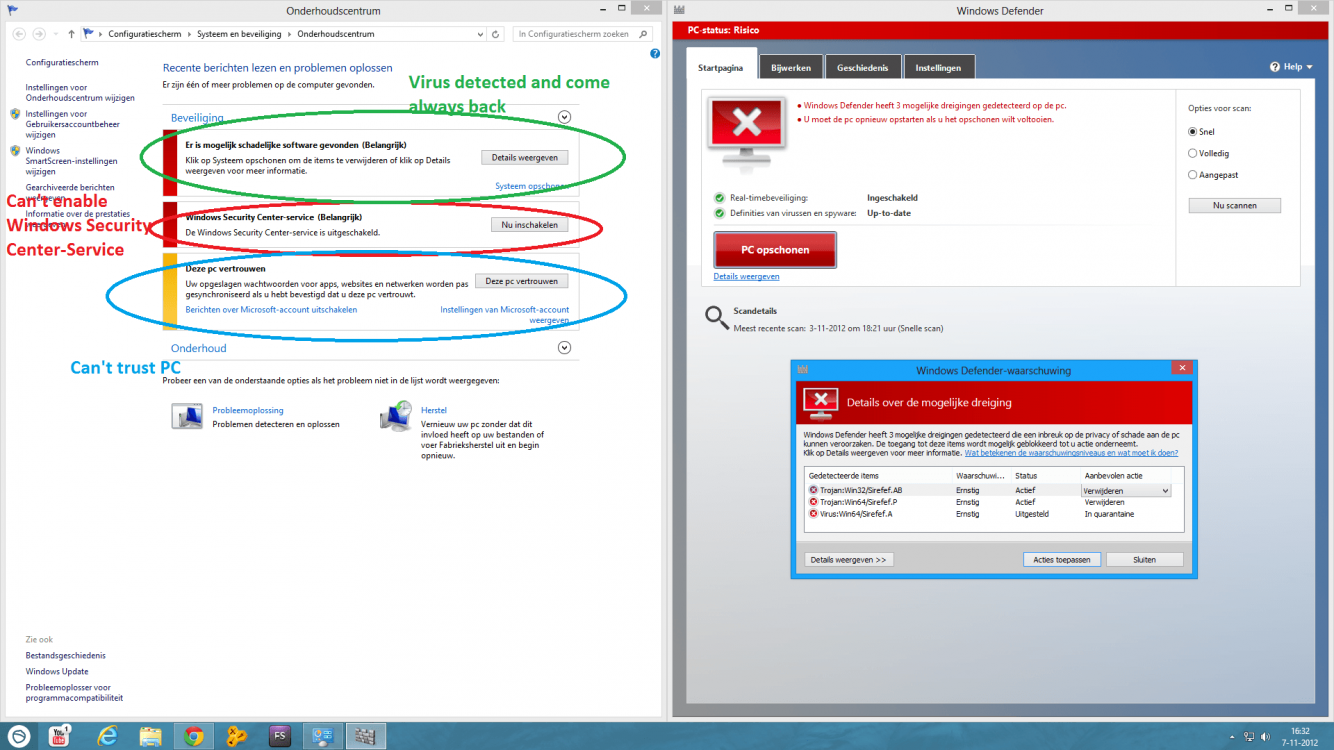Click the red PC opschonen button
Image resolution: width=1334 pixels, height=750 pixels.
point(775,249)
